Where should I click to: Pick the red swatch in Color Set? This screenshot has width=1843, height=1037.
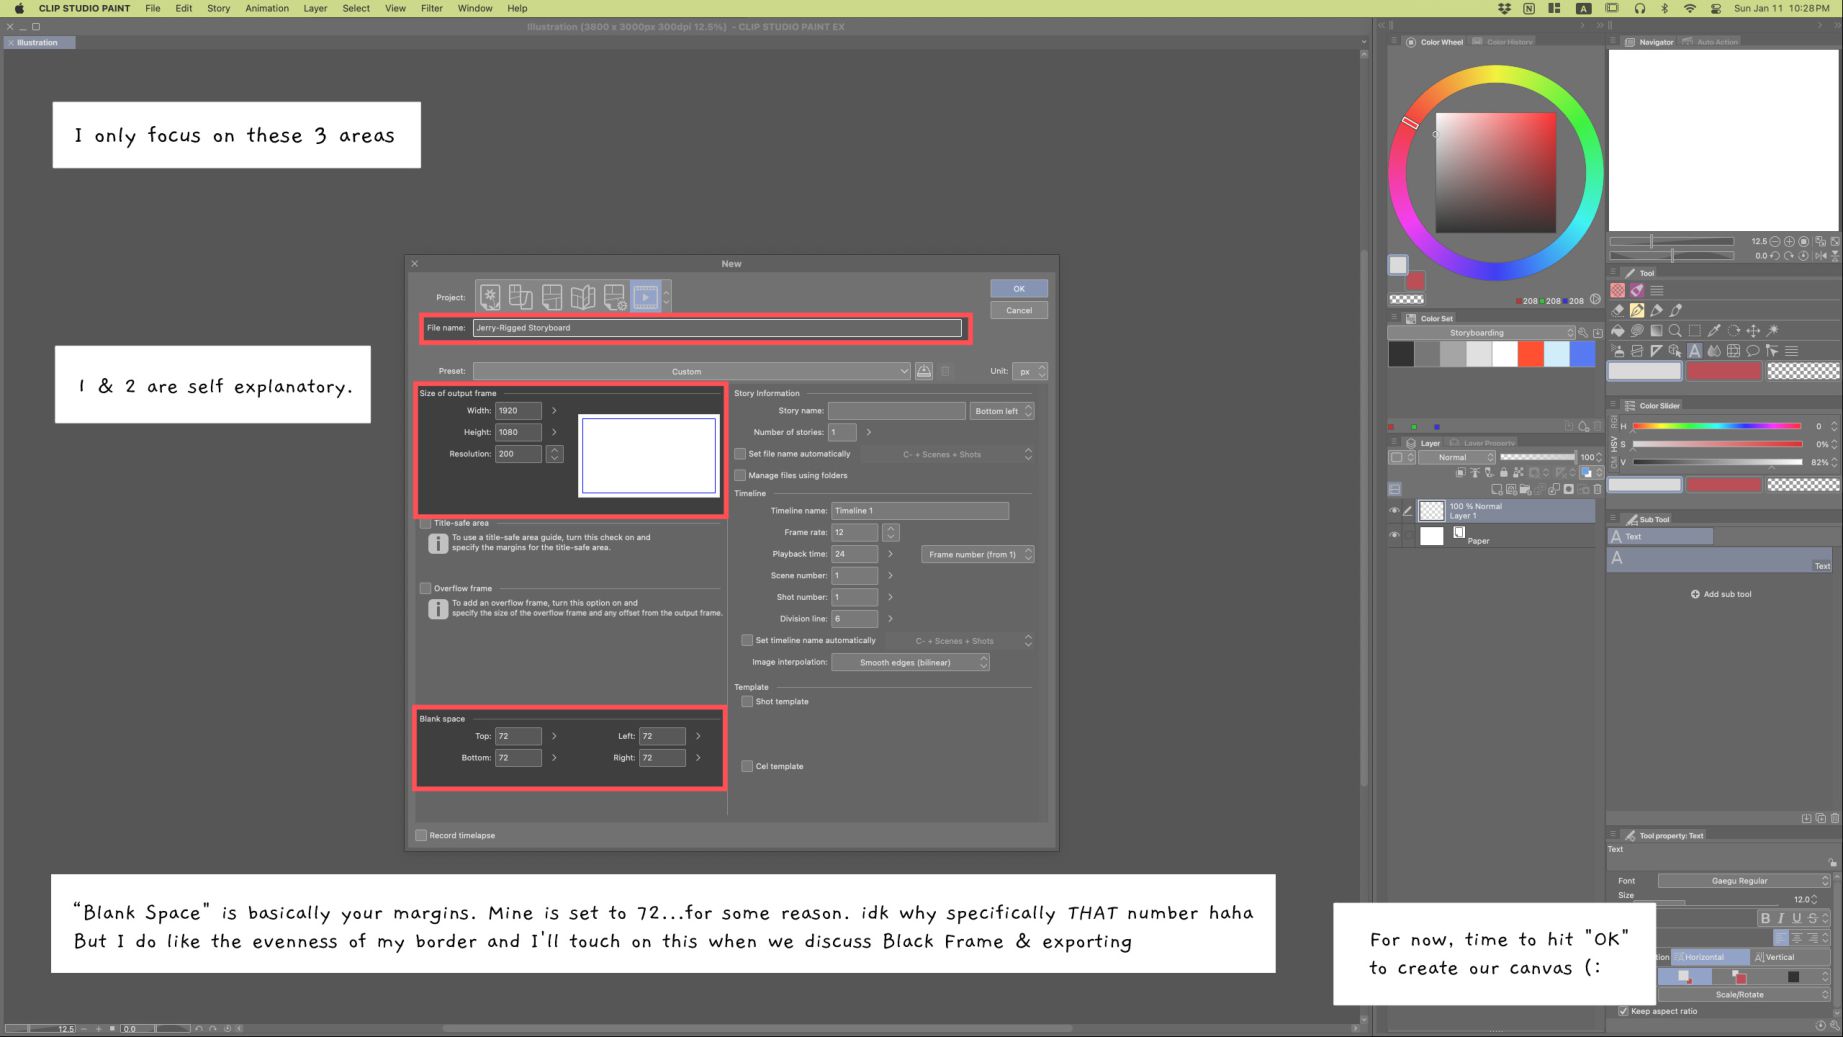pyautogui.click(x=1531, y=354)
